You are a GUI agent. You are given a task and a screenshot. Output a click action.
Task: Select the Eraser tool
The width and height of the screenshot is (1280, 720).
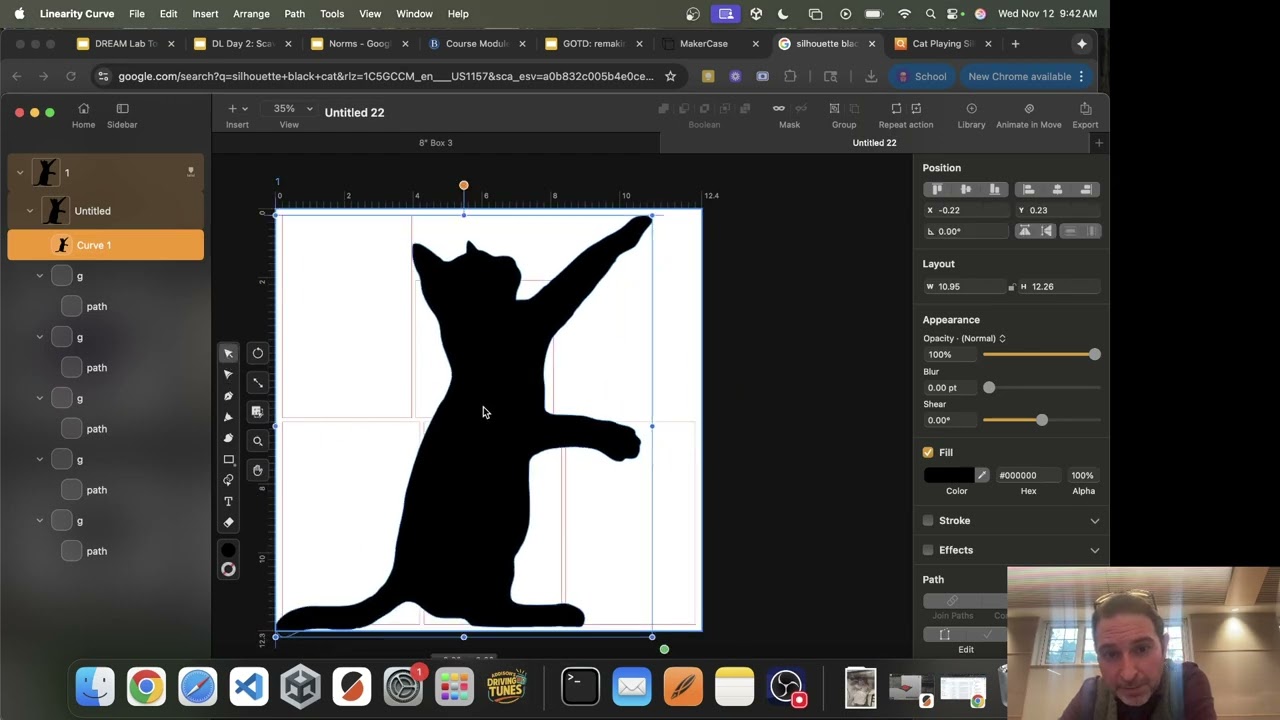[x=228, y=522]
